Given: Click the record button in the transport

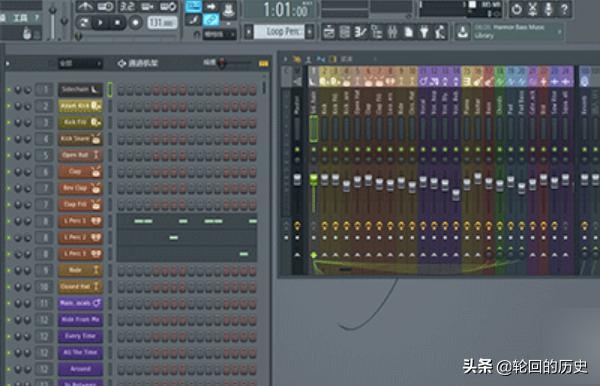Looking at the screenshot, I should point(135,23).
